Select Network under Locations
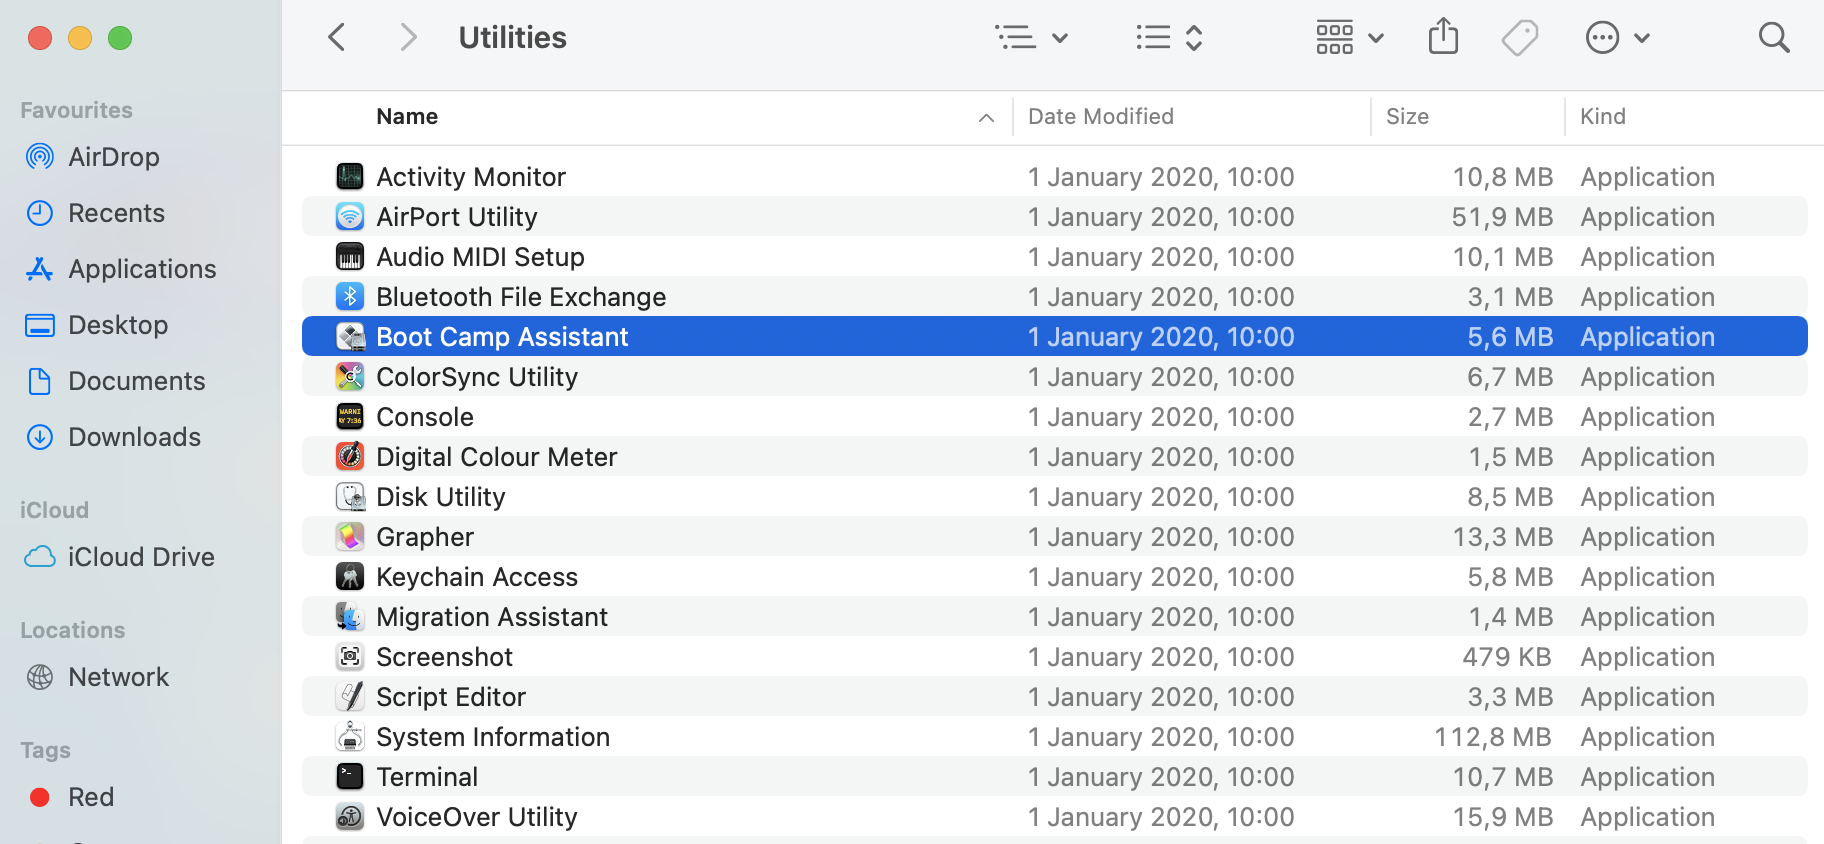This screenshot has height=844, width=1824. [118, 677]
